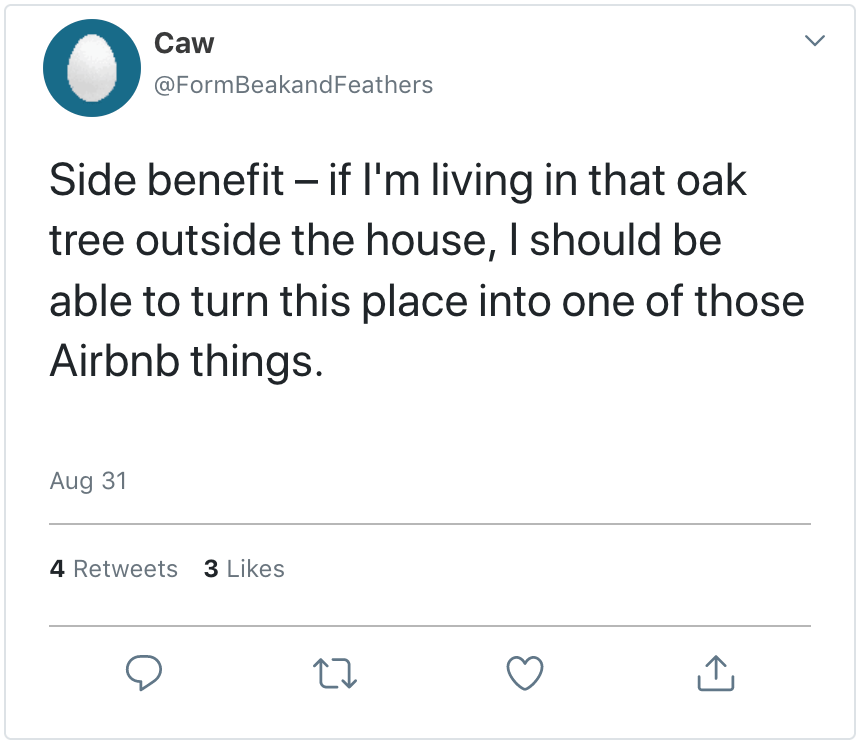View the 4 Retweets list
The height and width of the screenshot is (748, 866).
click(113, 569)
